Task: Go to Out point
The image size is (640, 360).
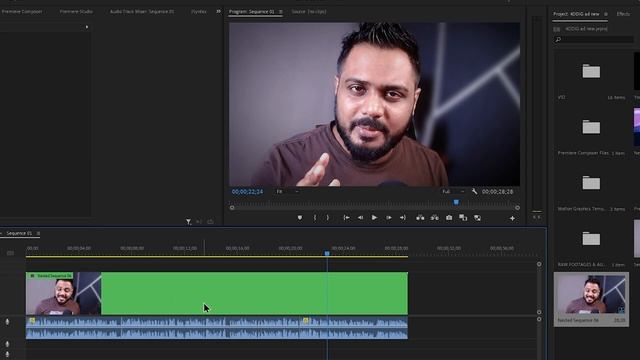Action: [x=403, y=218]
